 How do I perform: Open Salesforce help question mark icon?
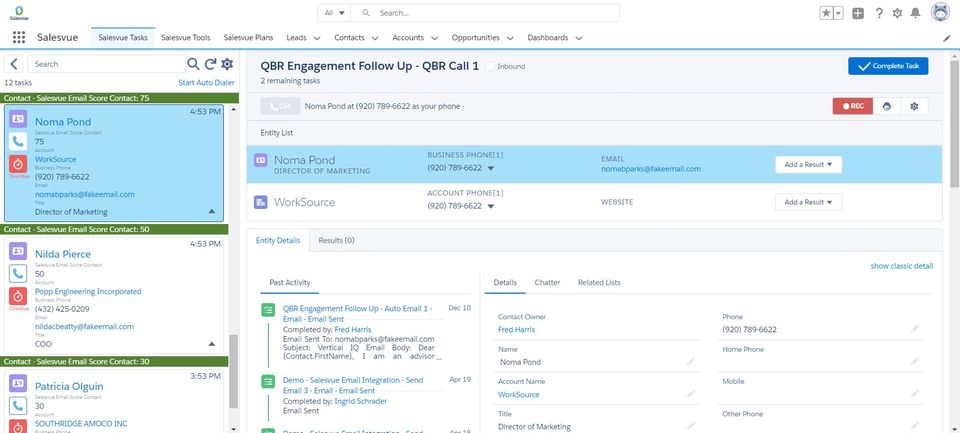878,13
